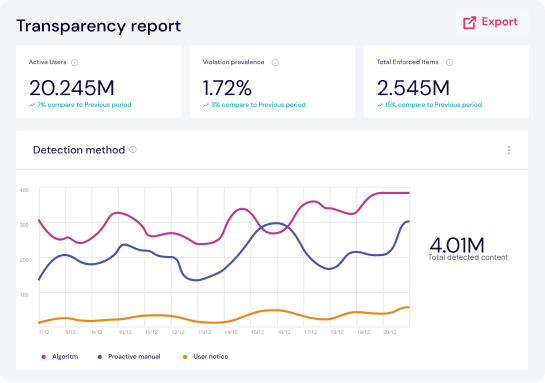Image resolution: width=545 pixels, height=383 pixels.
Task: Click the 20.245M Active Users value
Action: (72, 88)
